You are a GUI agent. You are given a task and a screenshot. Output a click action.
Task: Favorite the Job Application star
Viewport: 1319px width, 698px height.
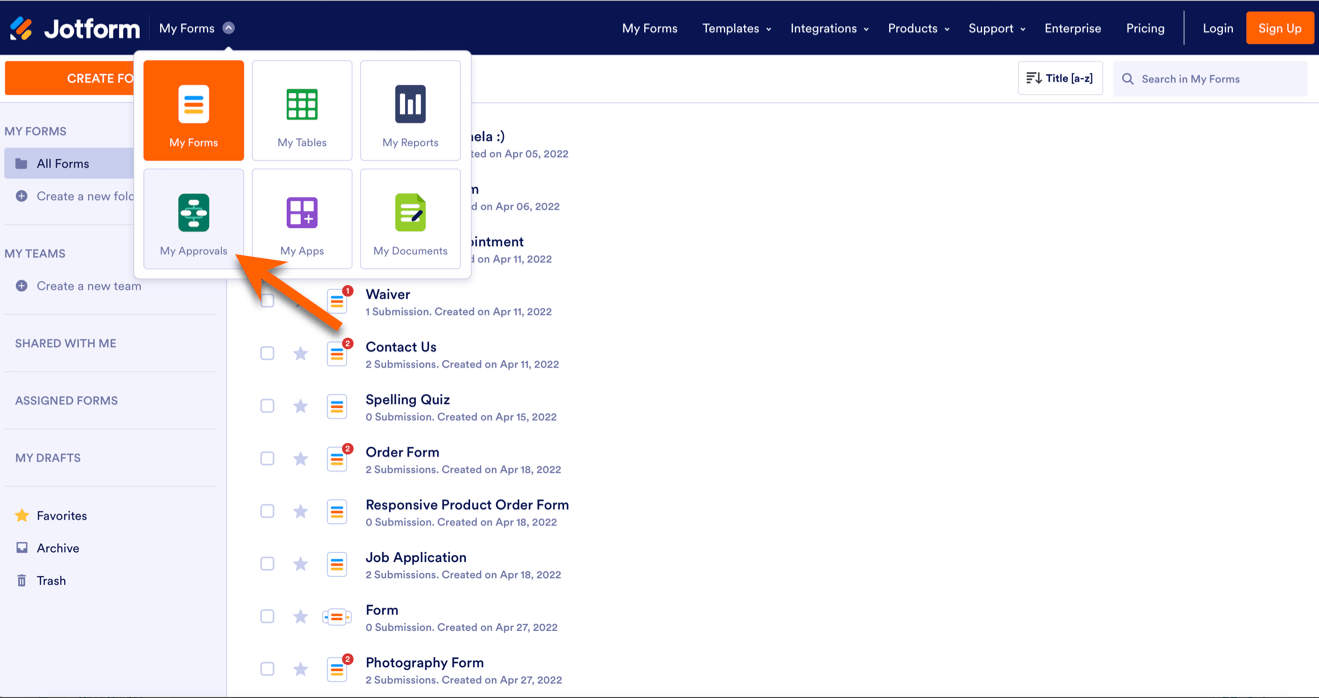tap(300, 564)
